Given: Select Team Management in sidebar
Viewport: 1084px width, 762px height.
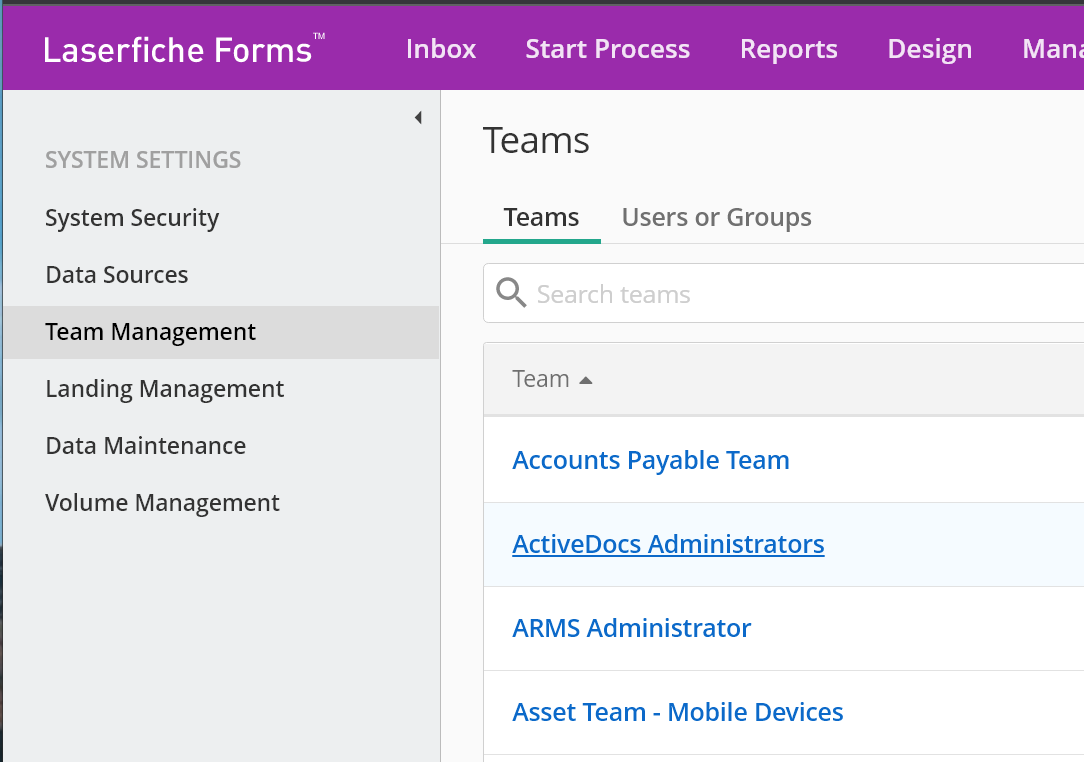Looking at the screenshot, I should click(221, 332).
